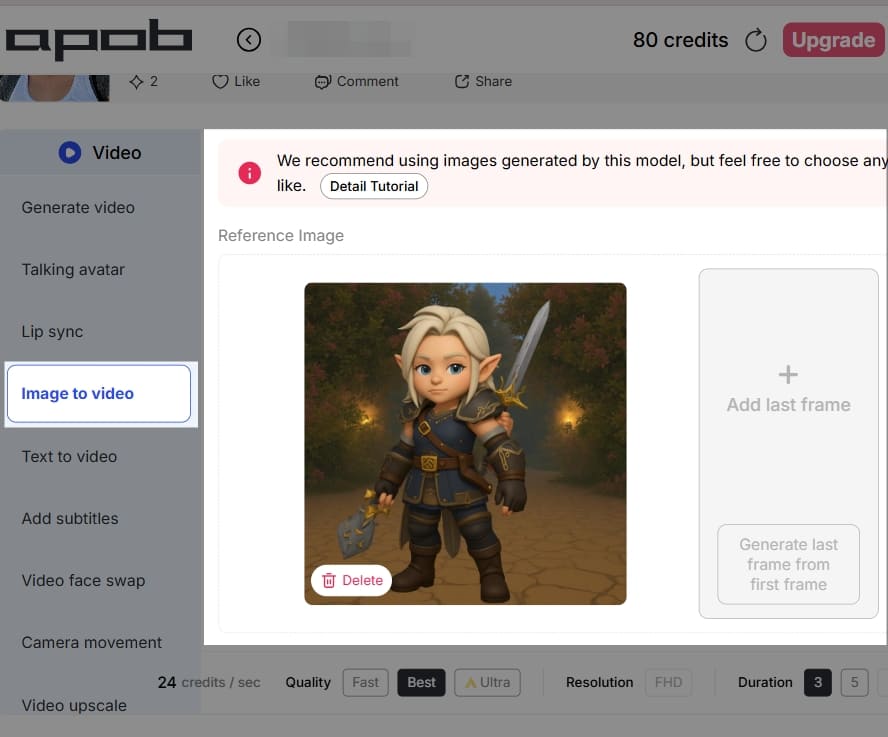Open the Detail Tutorial
The width and height of the screenshot is (888, 737).
pyautogui.click(x=373, y=186)
